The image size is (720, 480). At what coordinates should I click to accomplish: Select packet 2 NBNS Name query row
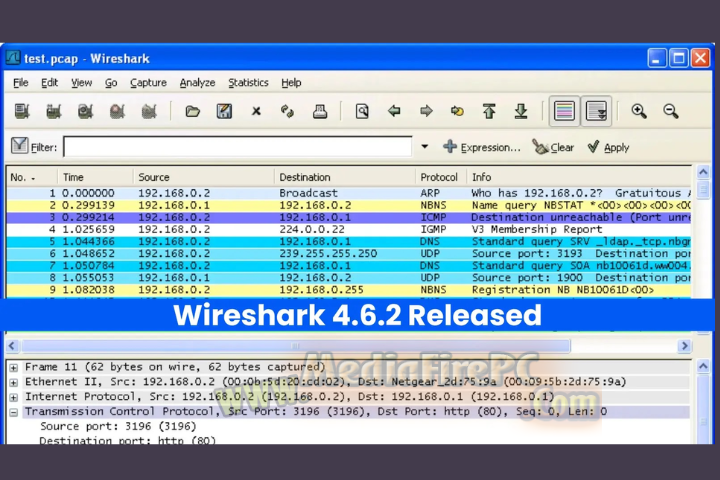point(349,205)
